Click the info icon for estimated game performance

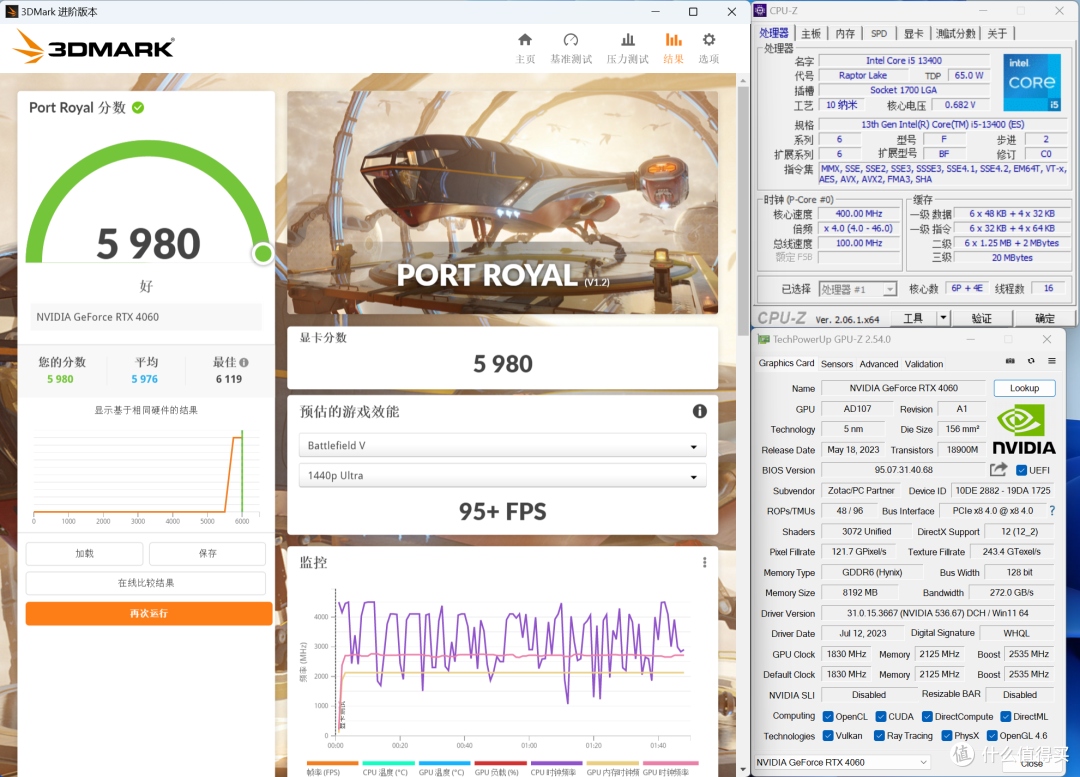click(x=699, y=411)
